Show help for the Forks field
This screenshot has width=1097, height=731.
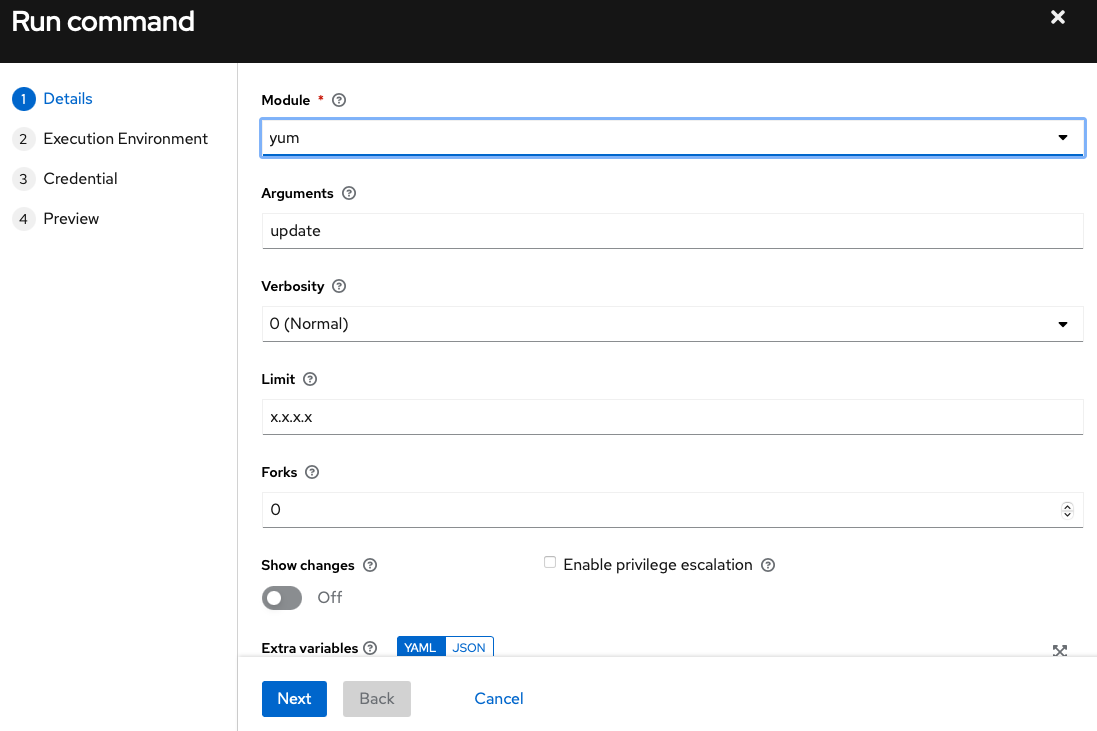[x=312, y=472]
